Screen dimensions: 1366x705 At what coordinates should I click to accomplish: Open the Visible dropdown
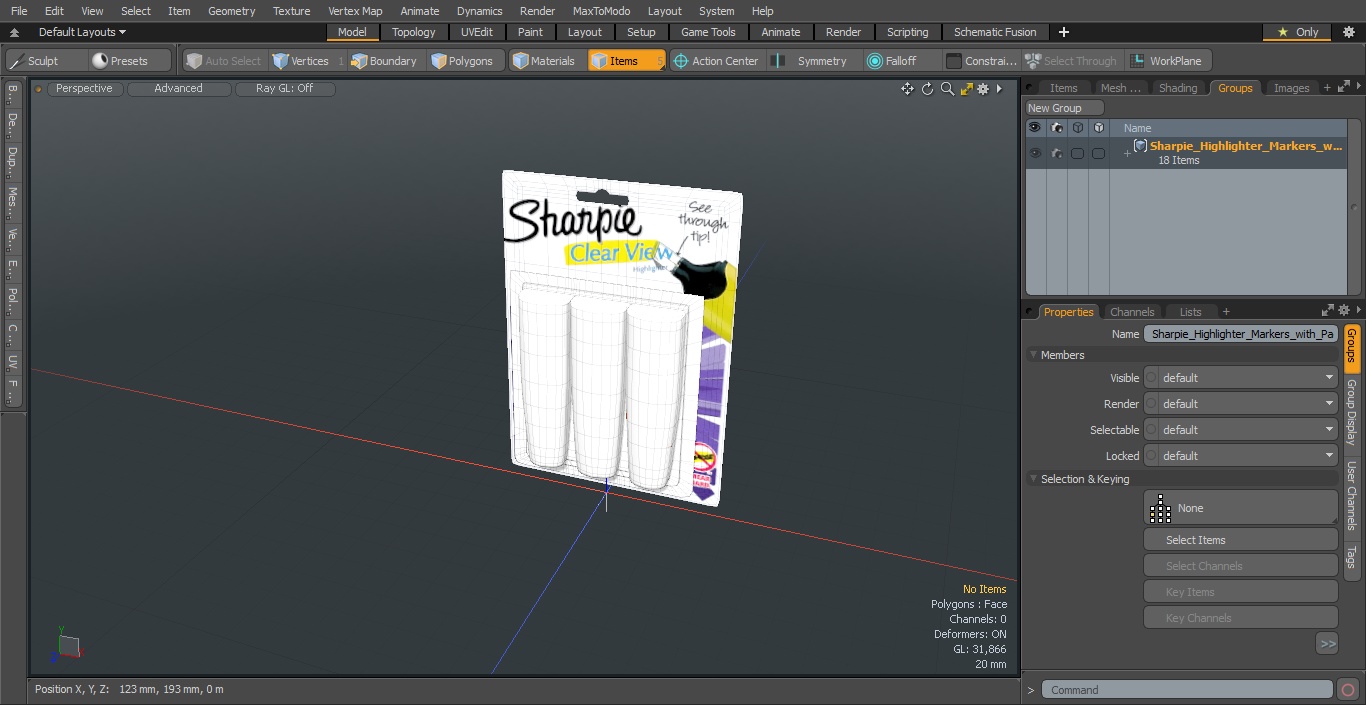click(x=1241, y=378)
